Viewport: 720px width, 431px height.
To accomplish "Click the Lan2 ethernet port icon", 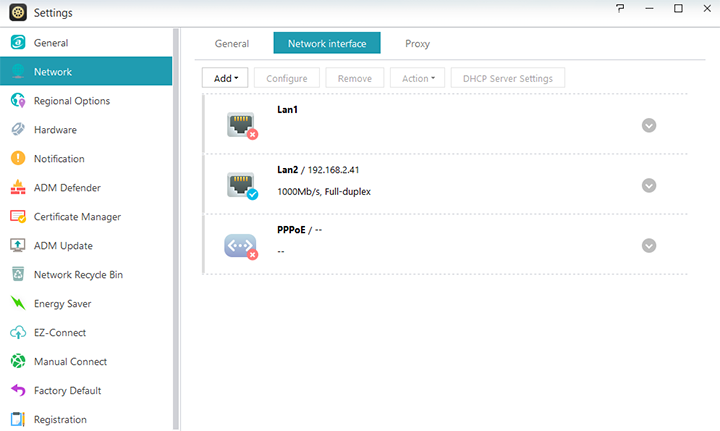I will (240, 184).
